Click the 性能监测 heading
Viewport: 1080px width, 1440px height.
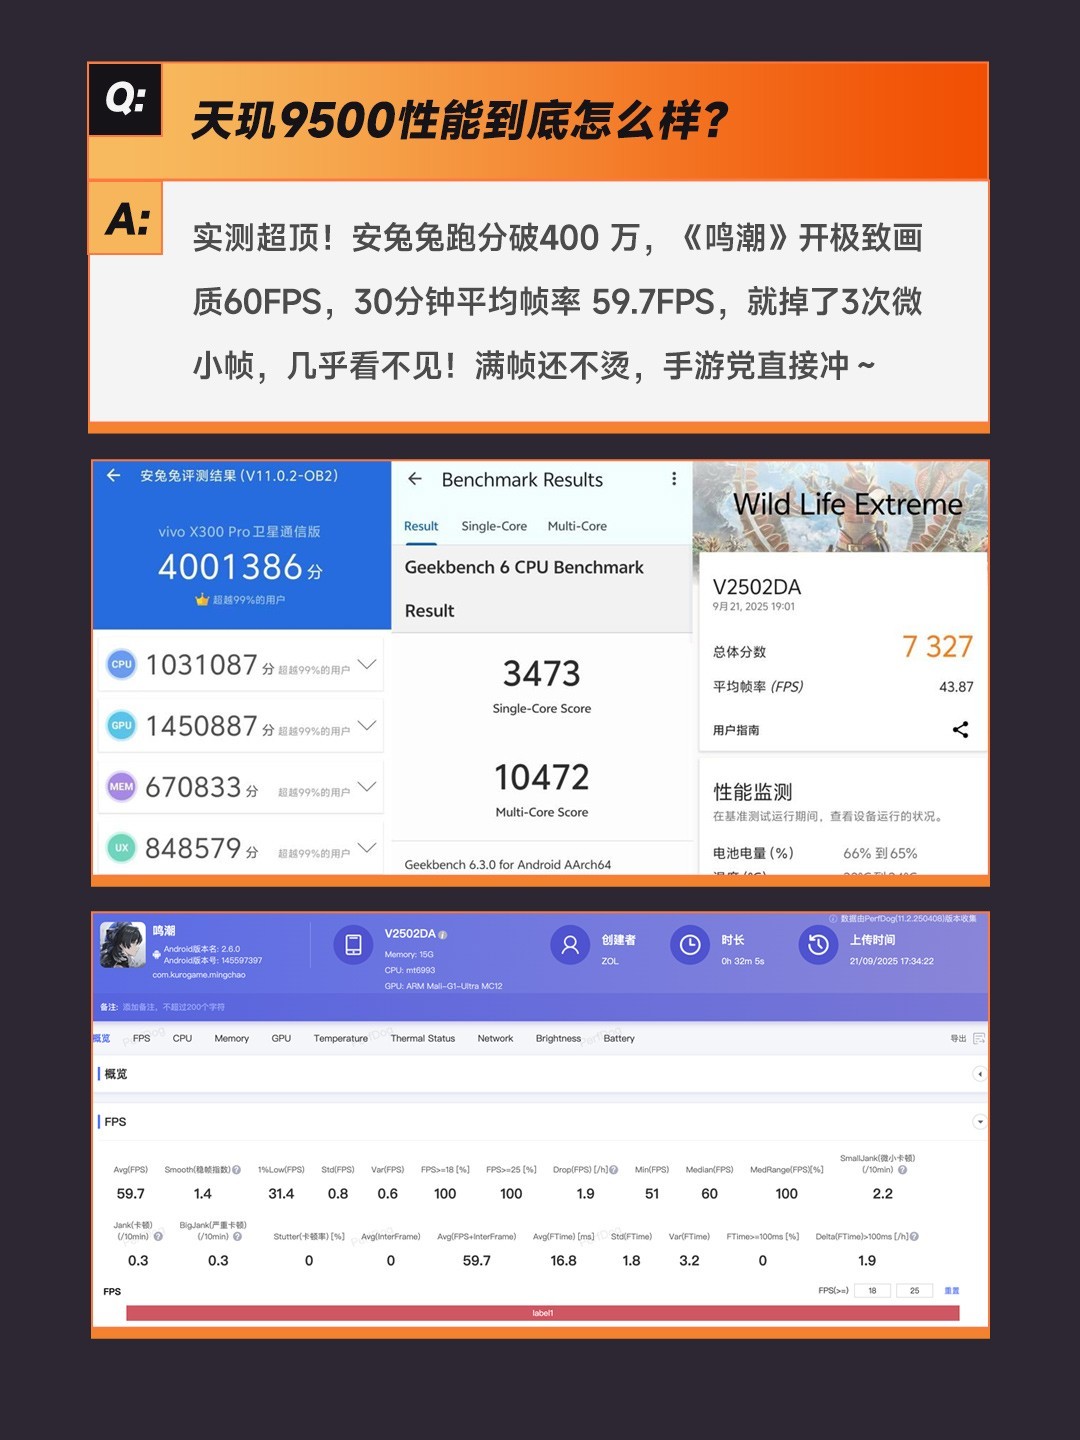tap(753, 792)
